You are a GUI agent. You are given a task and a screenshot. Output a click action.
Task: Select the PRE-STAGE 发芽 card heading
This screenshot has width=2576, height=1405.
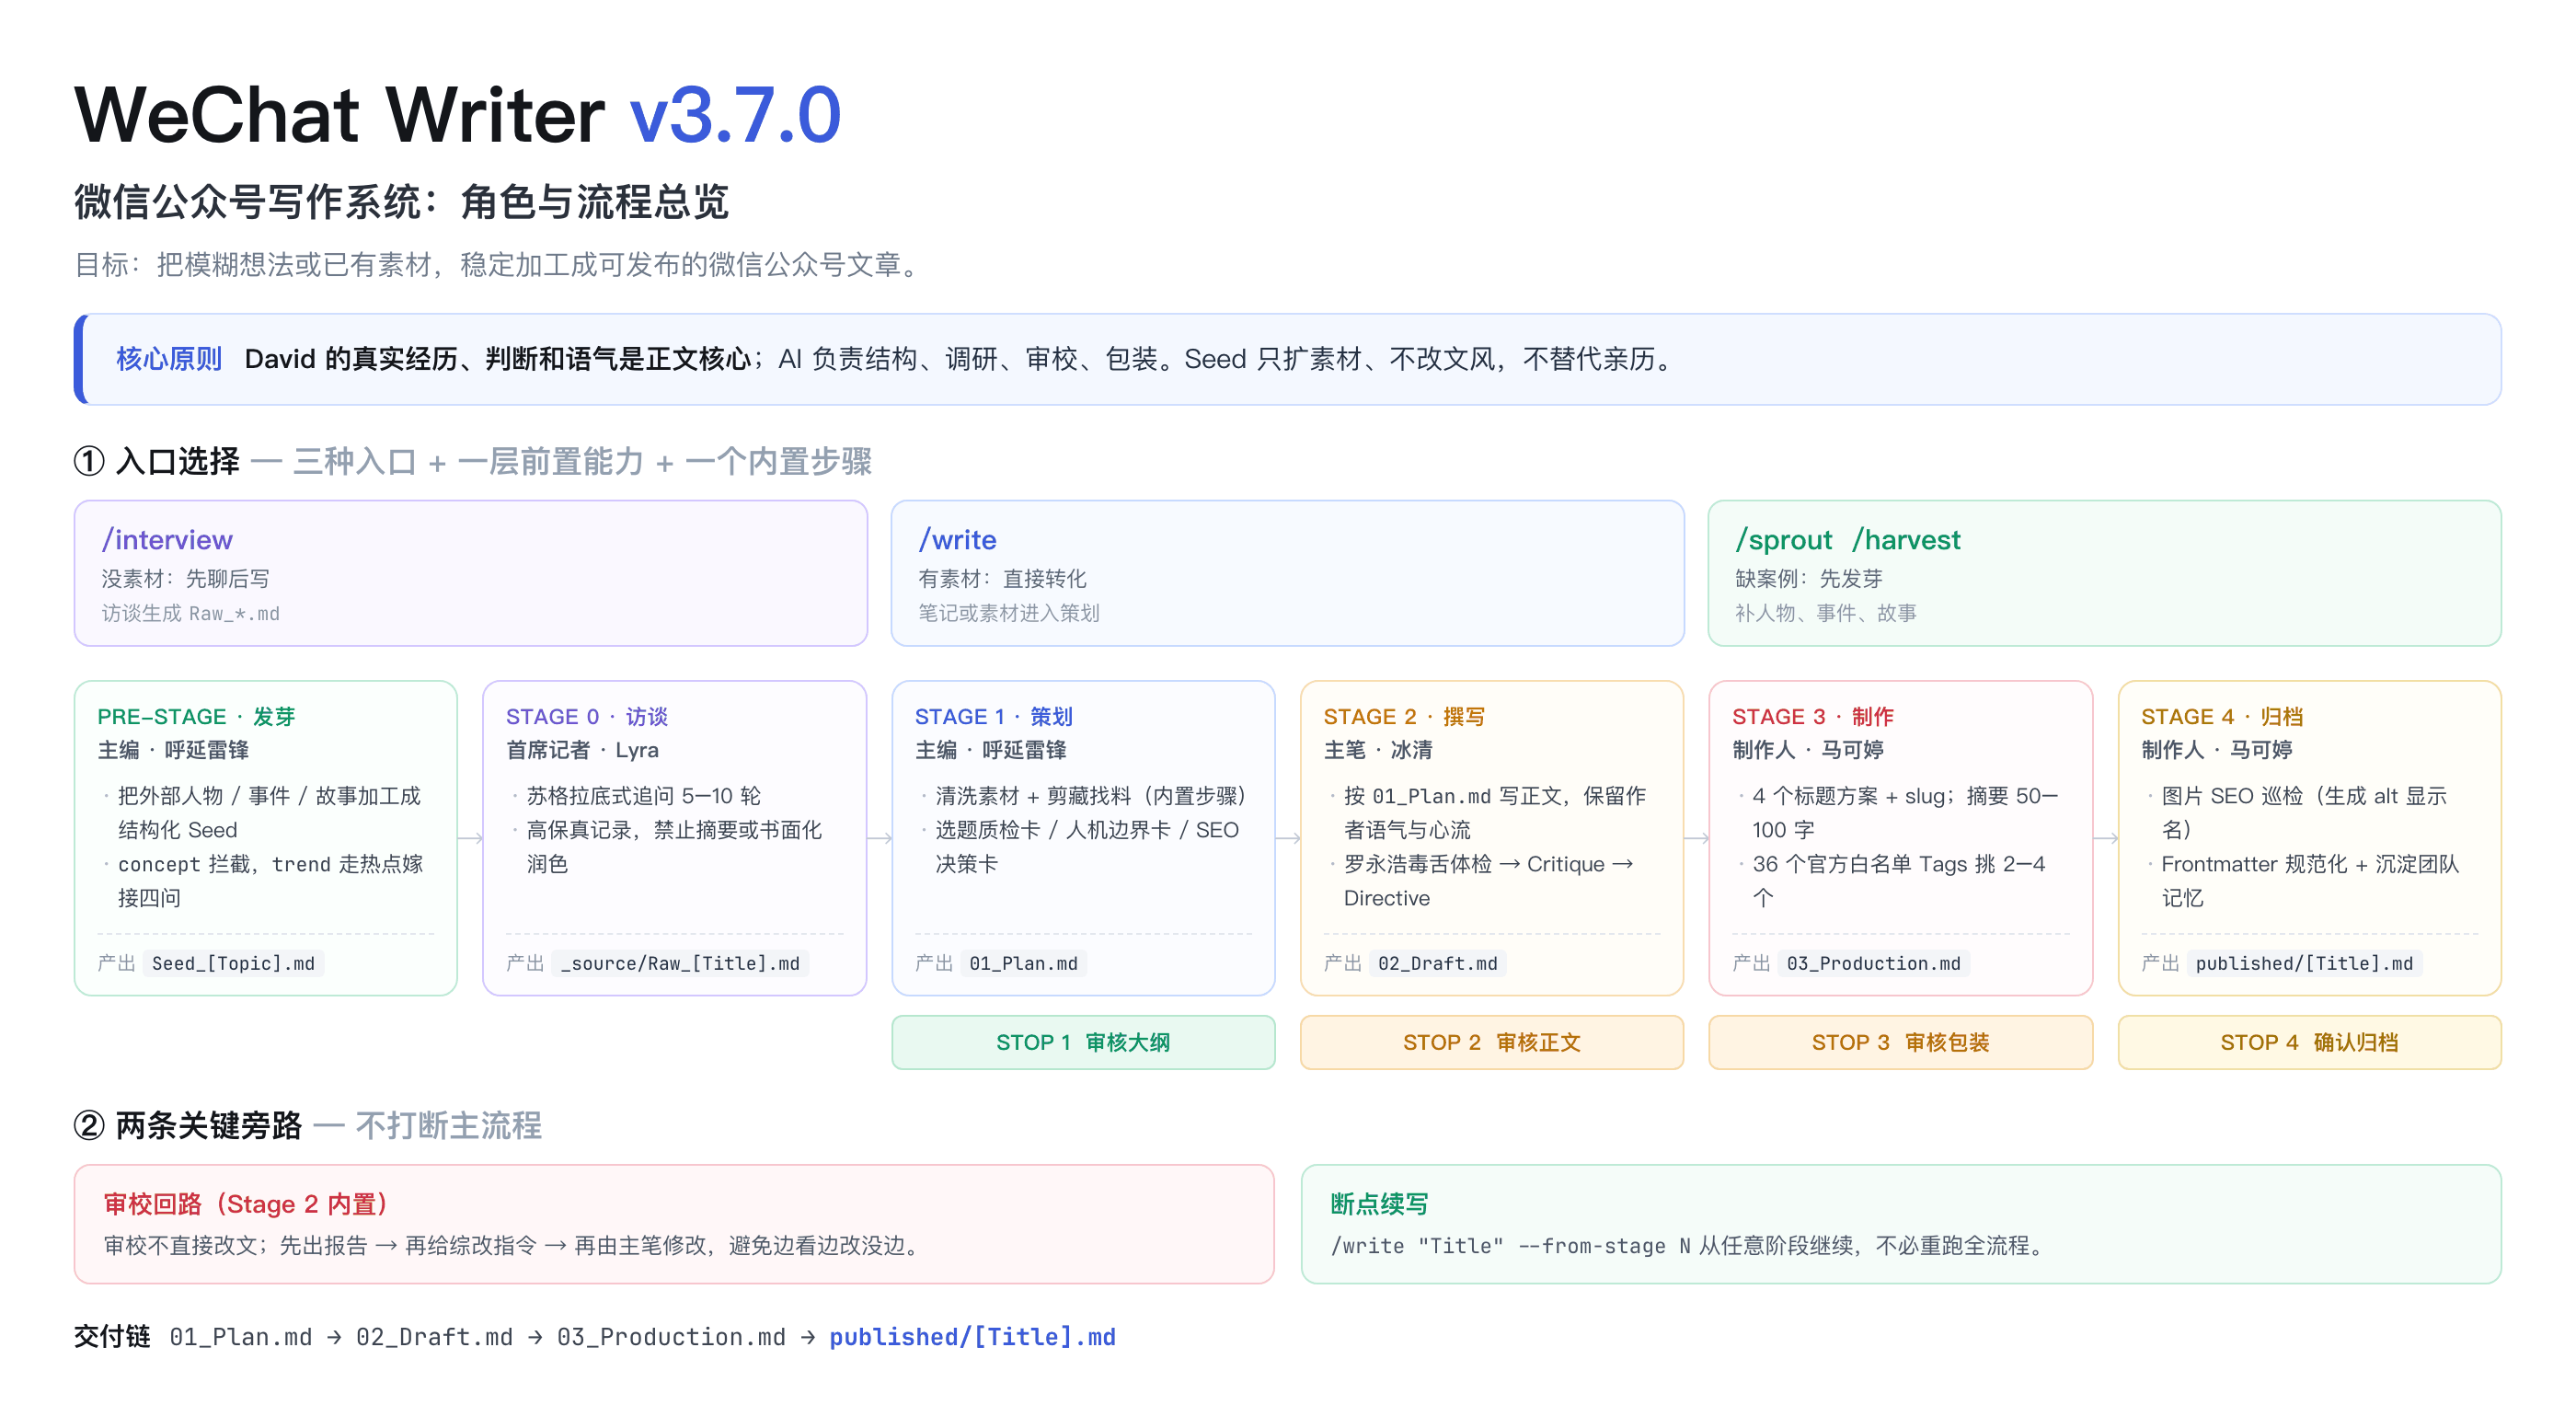pyautogui.click(x=196, y=716)
